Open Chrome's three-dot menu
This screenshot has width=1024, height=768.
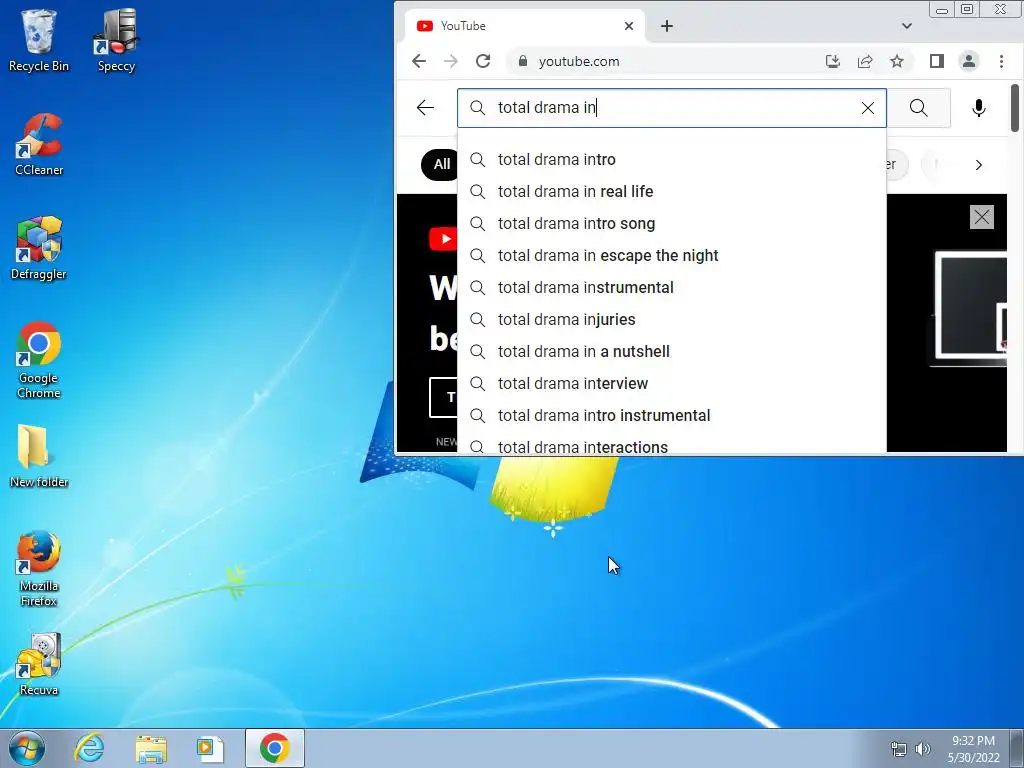tap(1001, 61)
